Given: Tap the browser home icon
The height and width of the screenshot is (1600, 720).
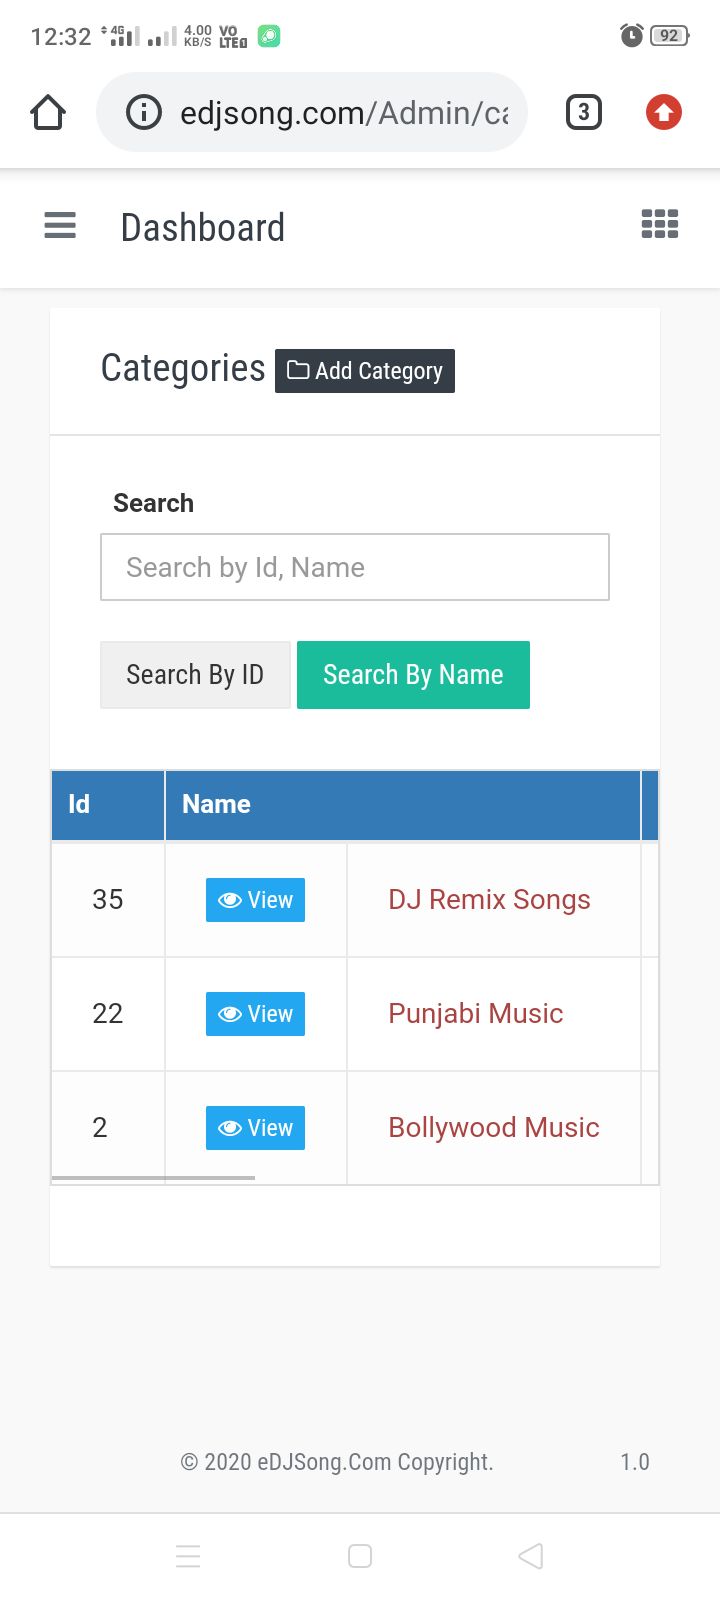Looking at the screenshot, I should [48, 113].
